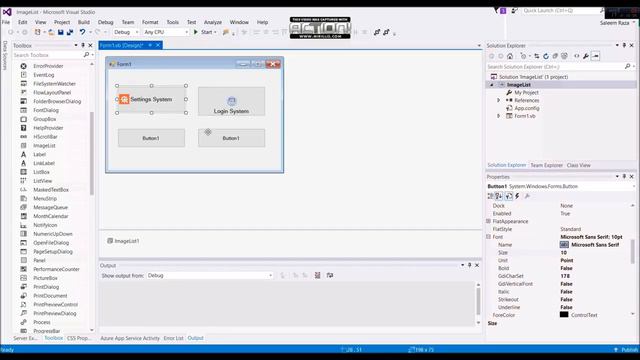Select the PictureBox toolbox control

(x=45, y=278)
